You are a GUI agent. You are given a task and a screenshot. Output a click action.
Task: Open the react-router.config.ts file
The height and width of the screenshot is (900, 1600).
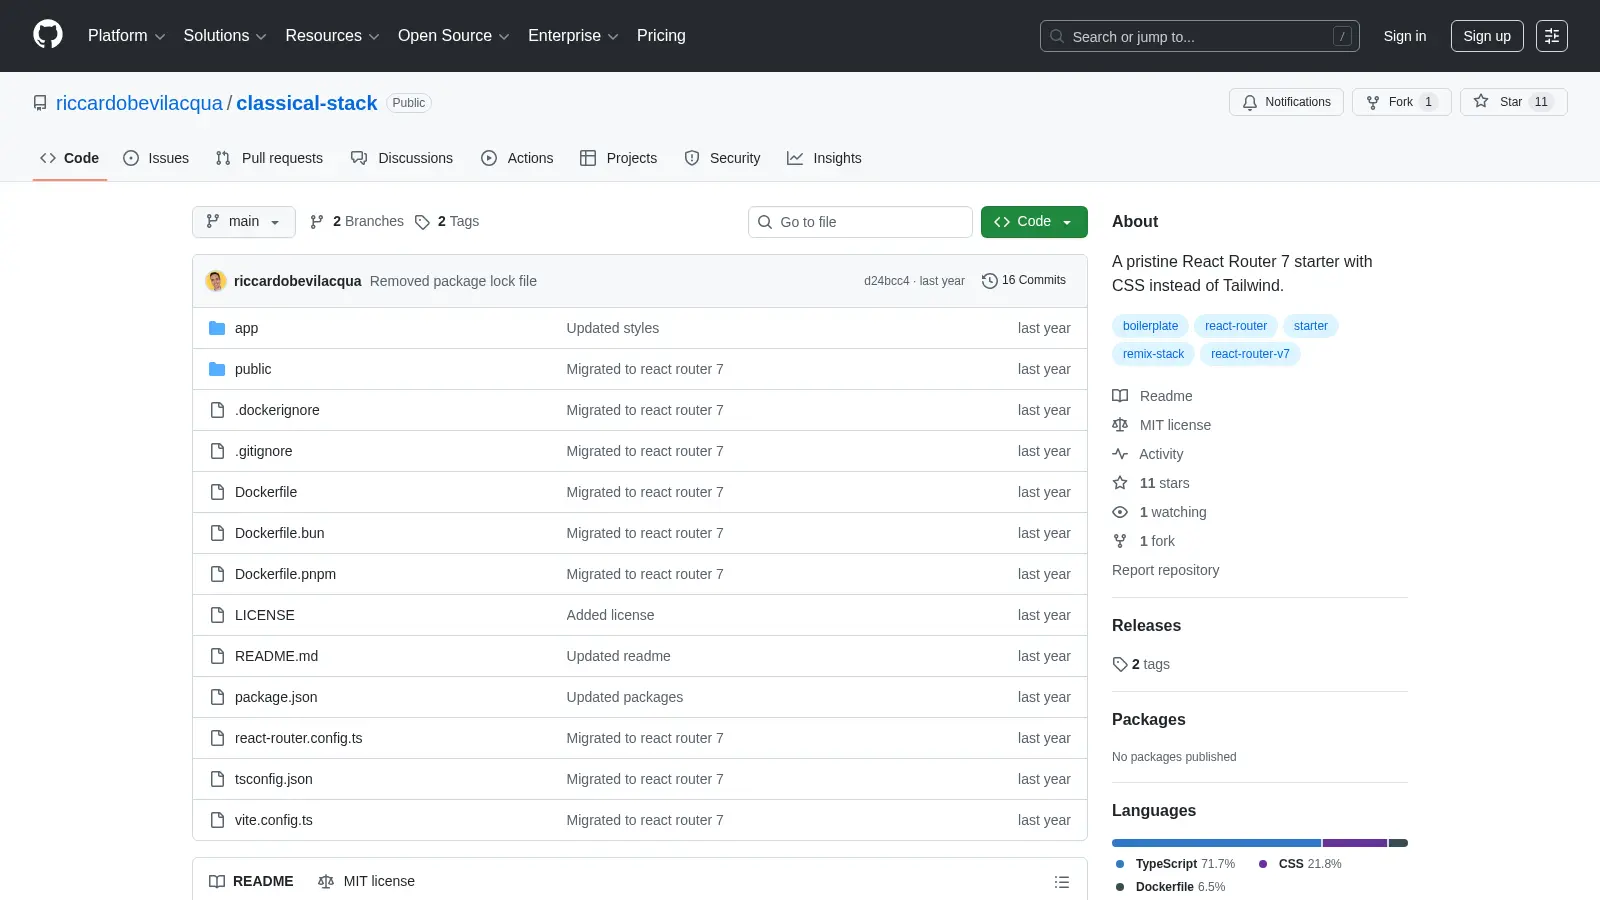click(298, 738)
